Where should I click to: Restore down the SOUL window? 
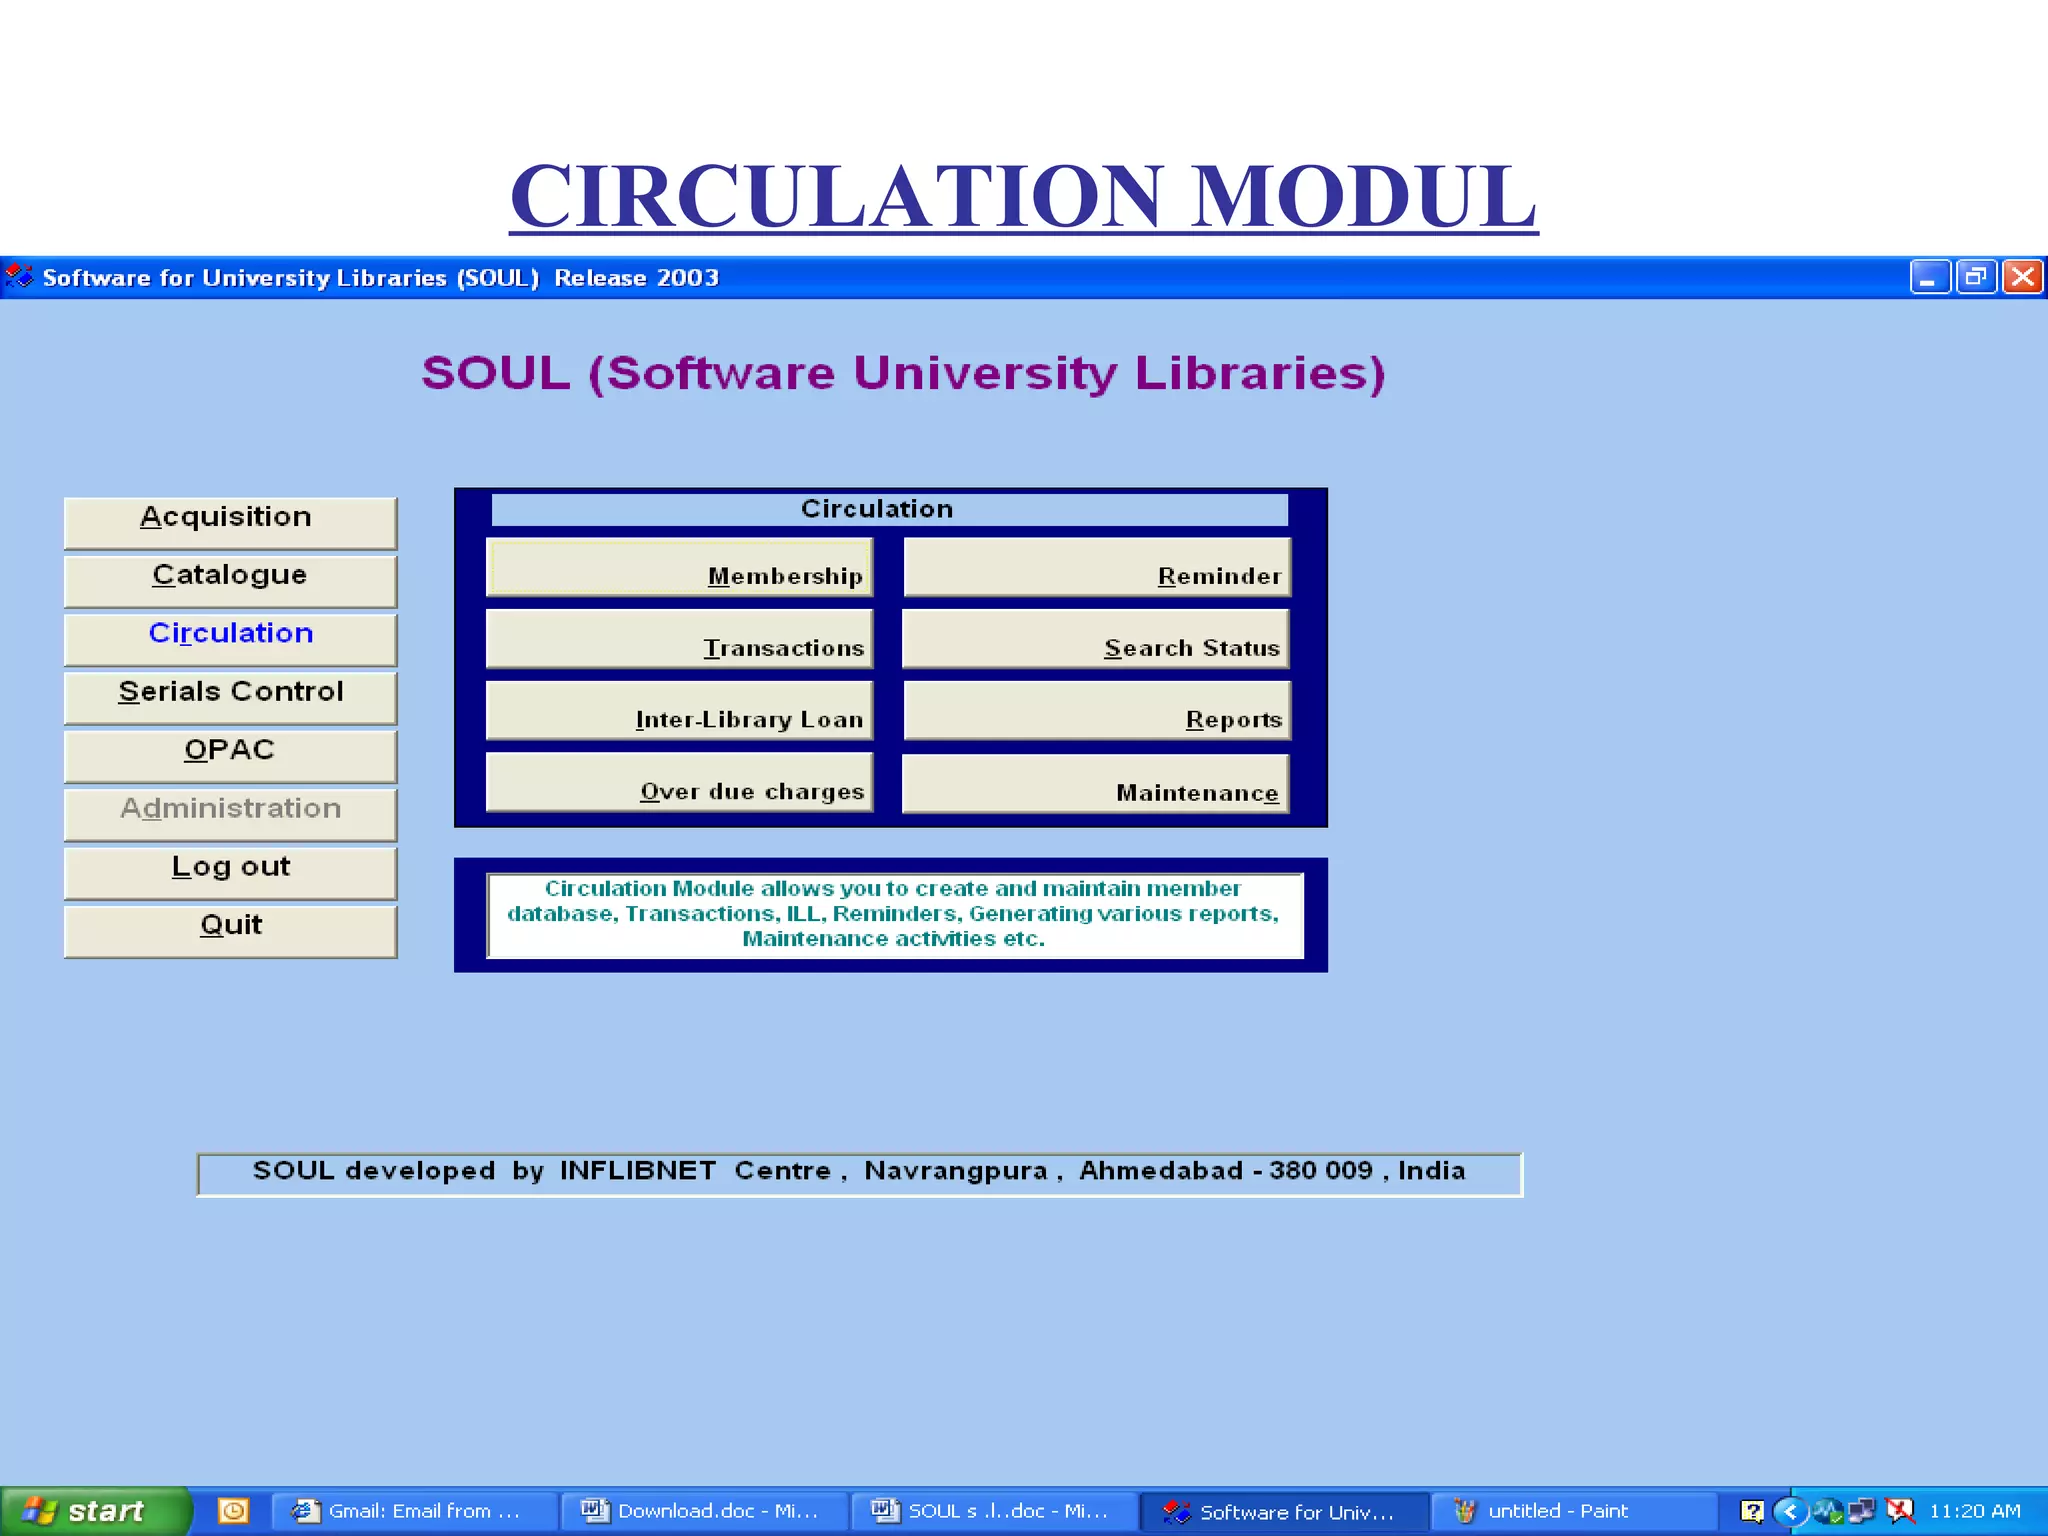[1976, 277]
